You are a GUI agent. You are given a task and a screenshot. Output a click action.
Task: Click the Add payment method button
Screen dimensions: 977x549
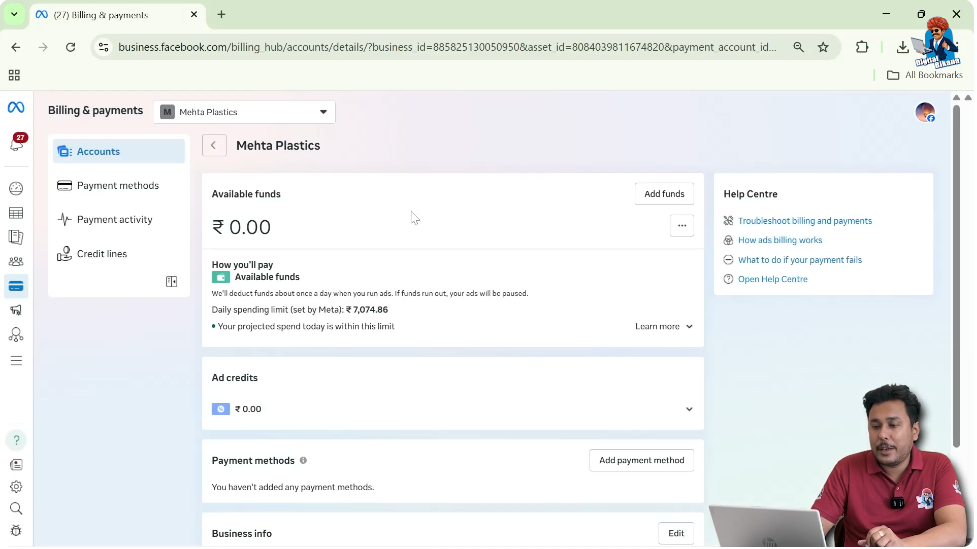[641, 461]
